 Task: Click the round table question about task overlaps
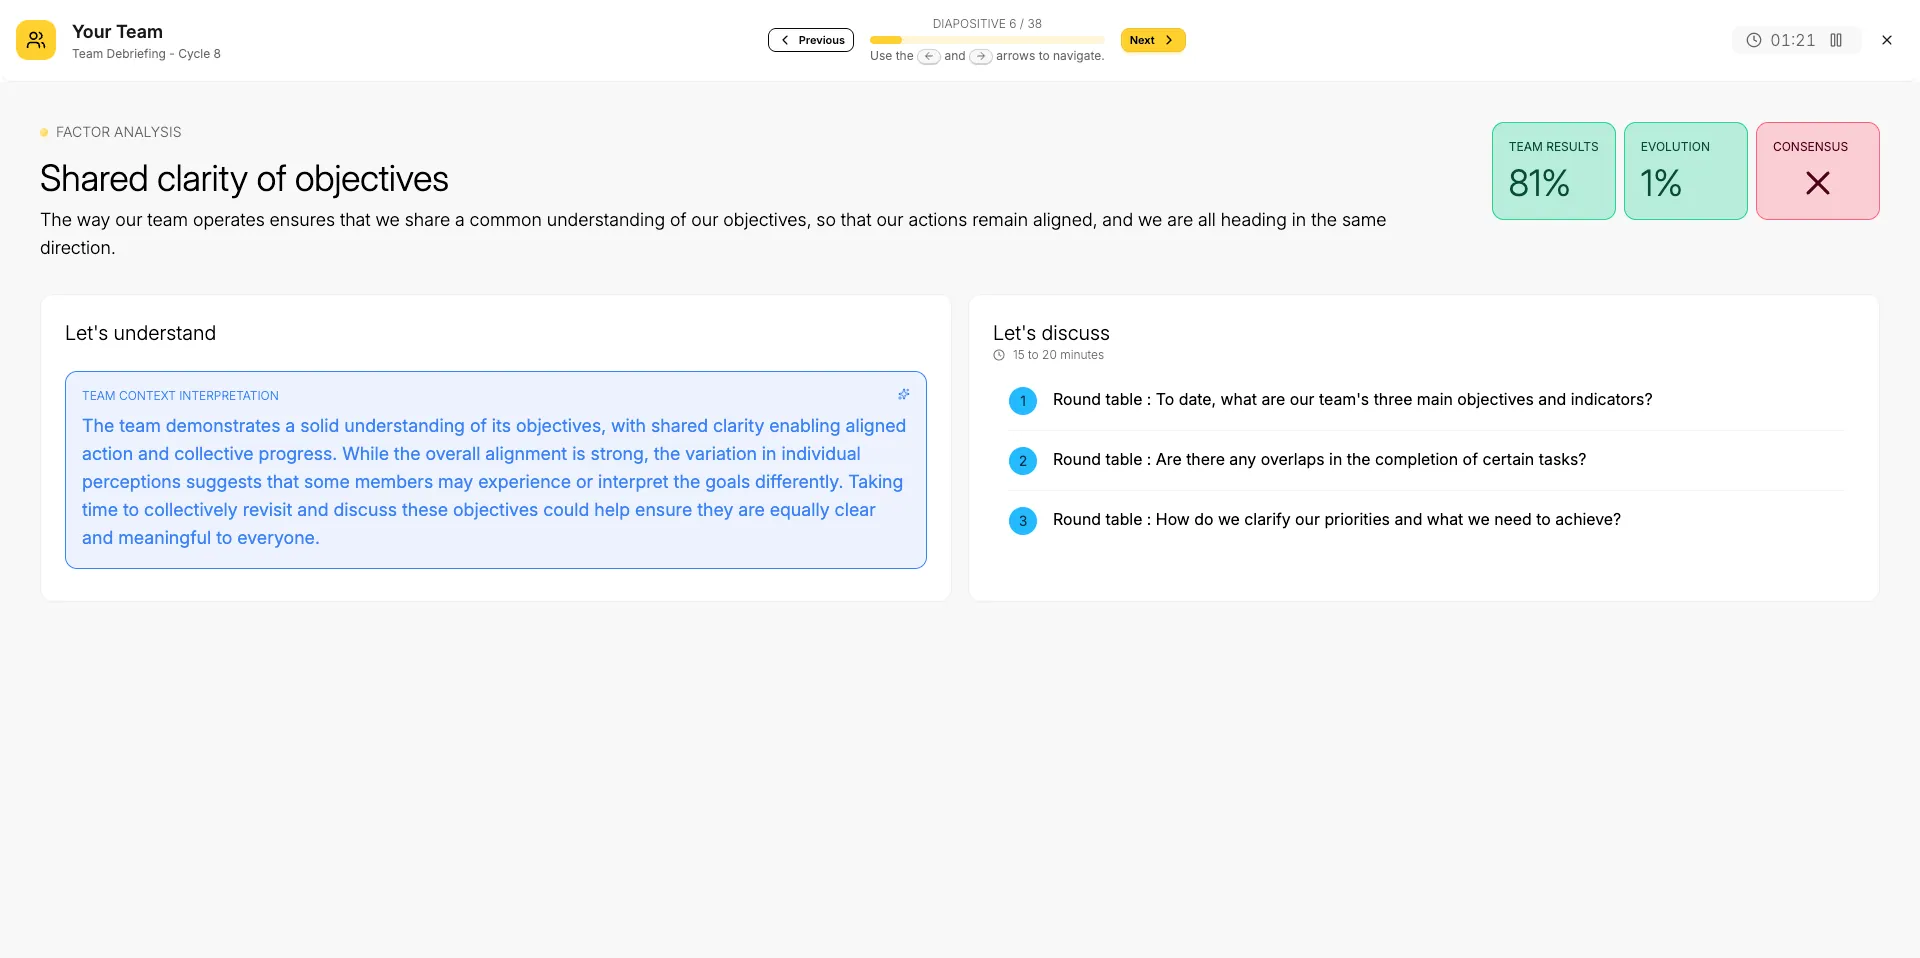click(x=1319, y=460)
